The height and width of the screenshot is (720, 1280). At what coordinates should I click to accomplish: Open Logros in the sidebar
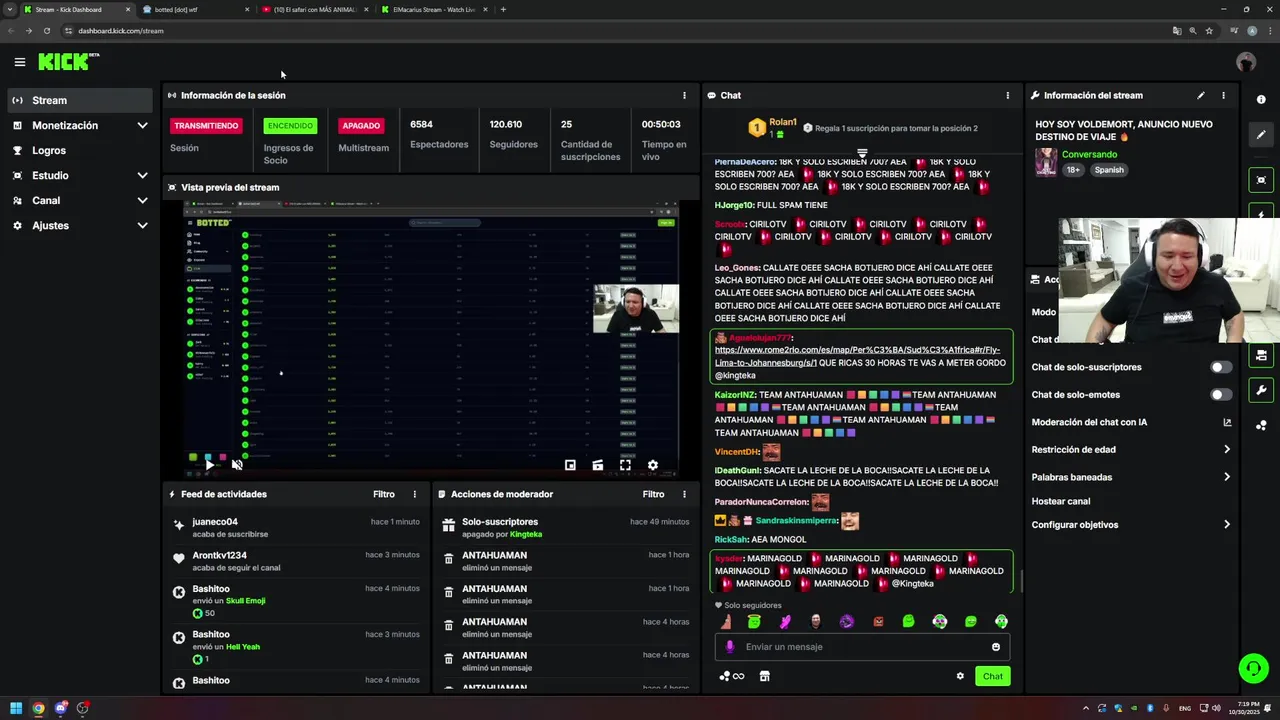[x=80, y=150]
